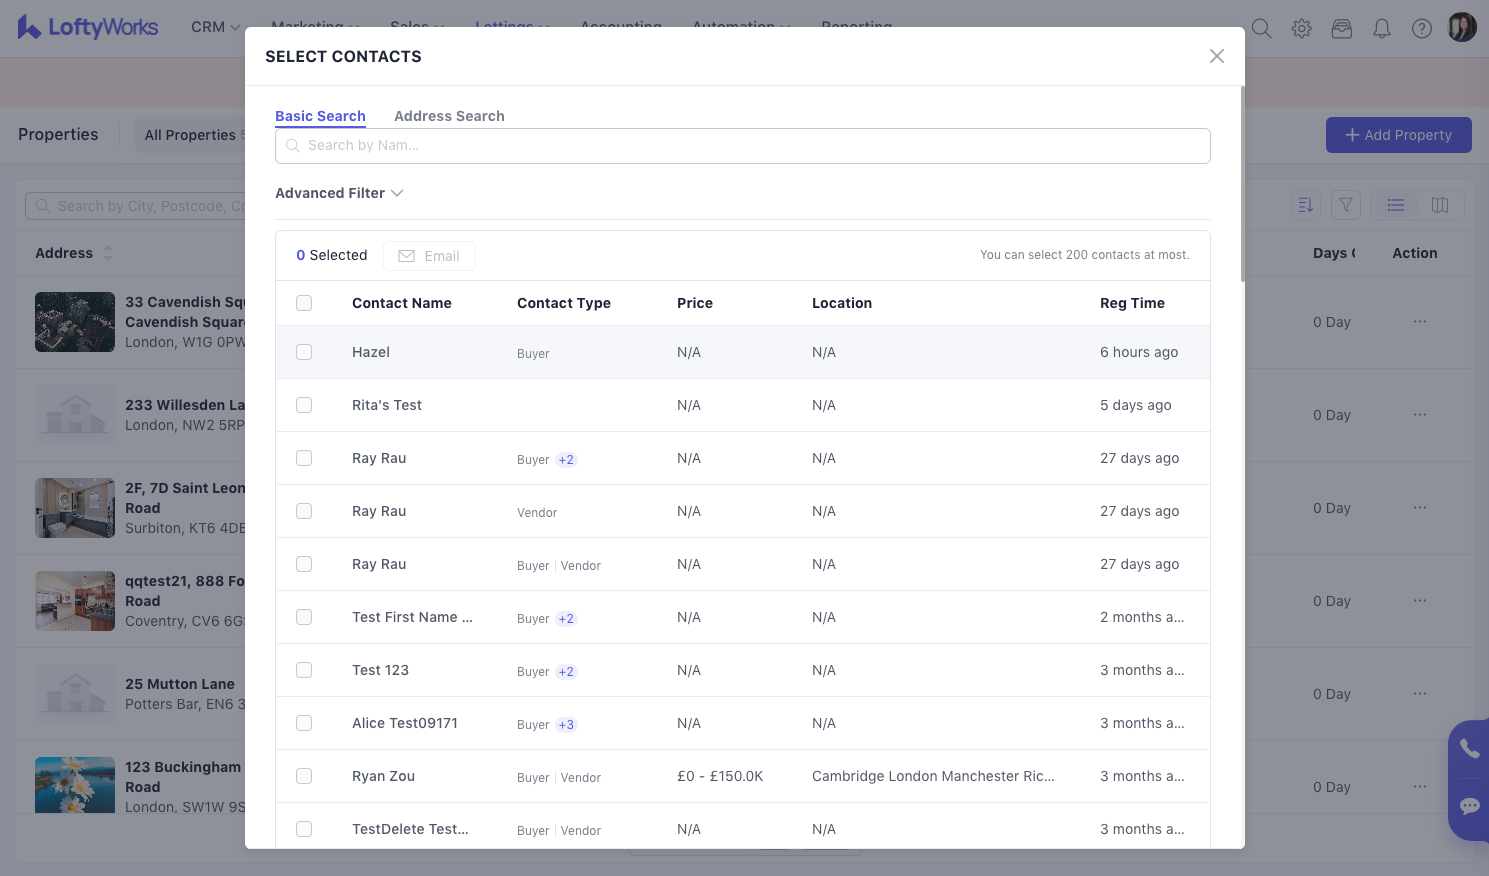Click the search magnifier icon in header
This screenshot has height=876, width=1489.
[x=1261, y=29]
